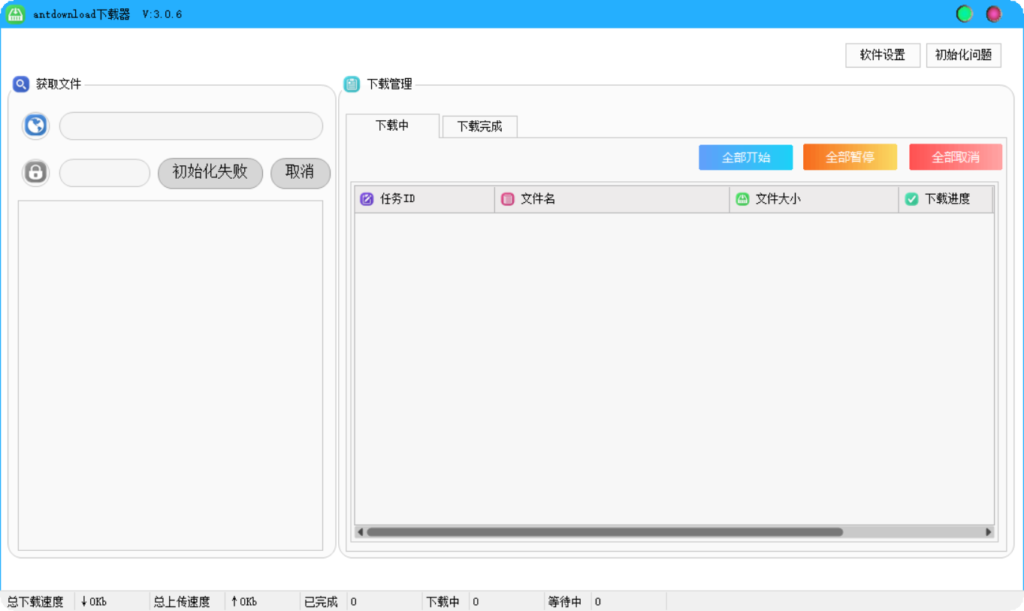Click the 初始化问题 button
The width and height of the screenshot is (1024, 611).
963,55
